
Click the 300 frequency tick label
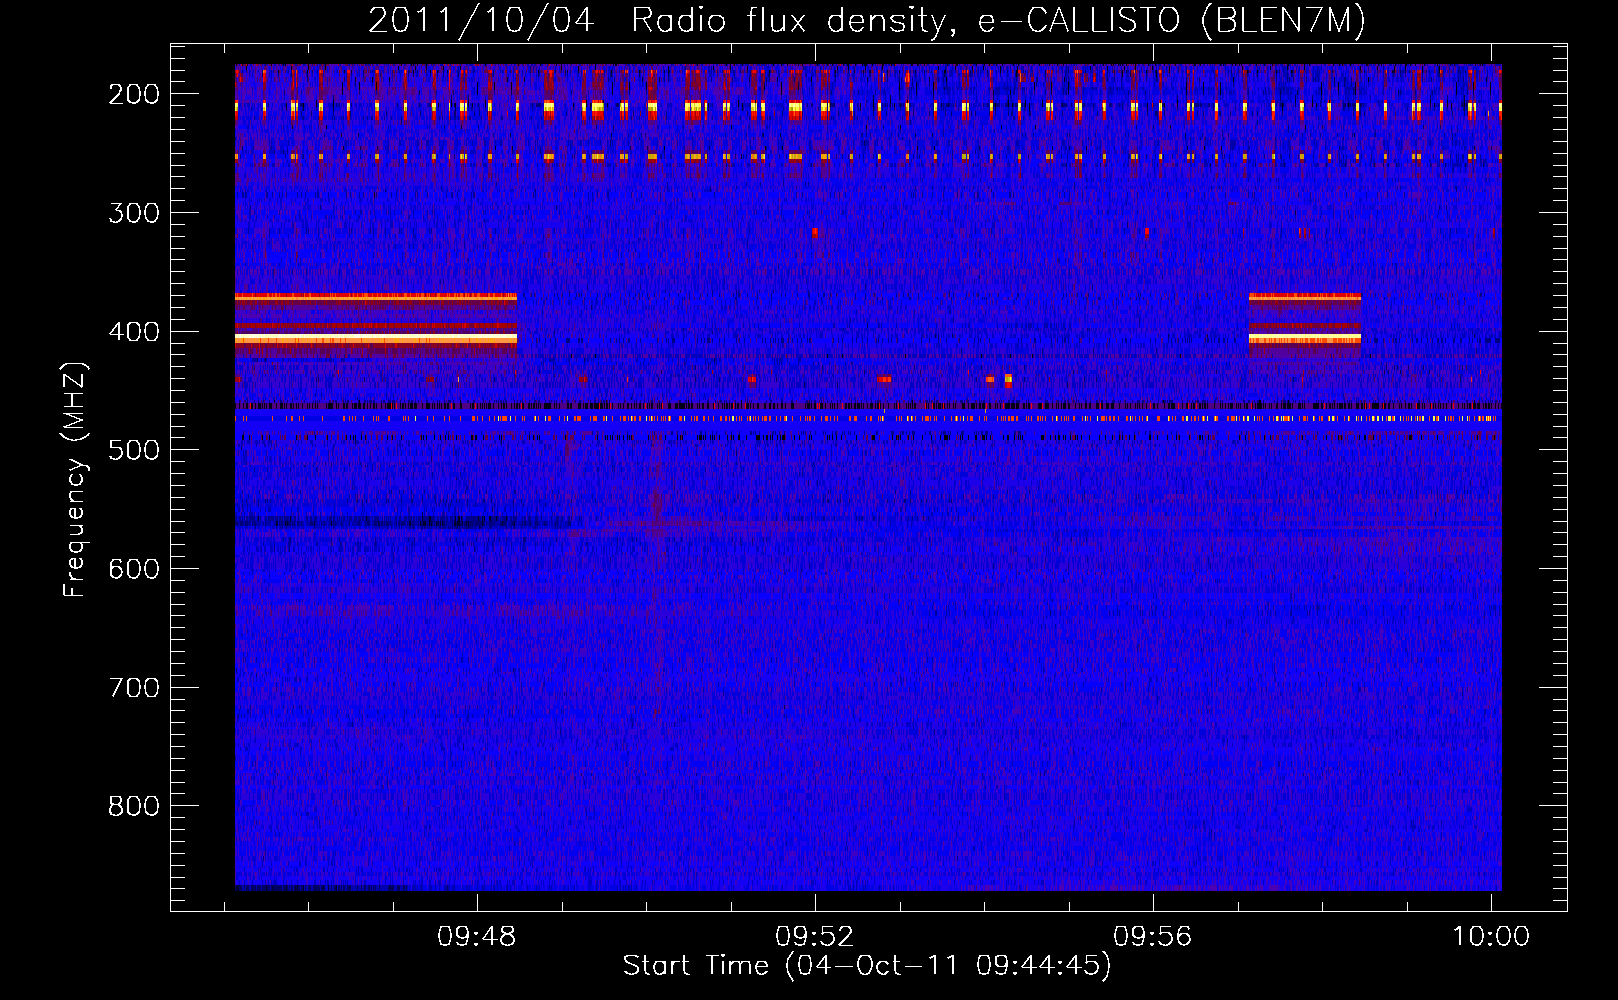point(134,213)
